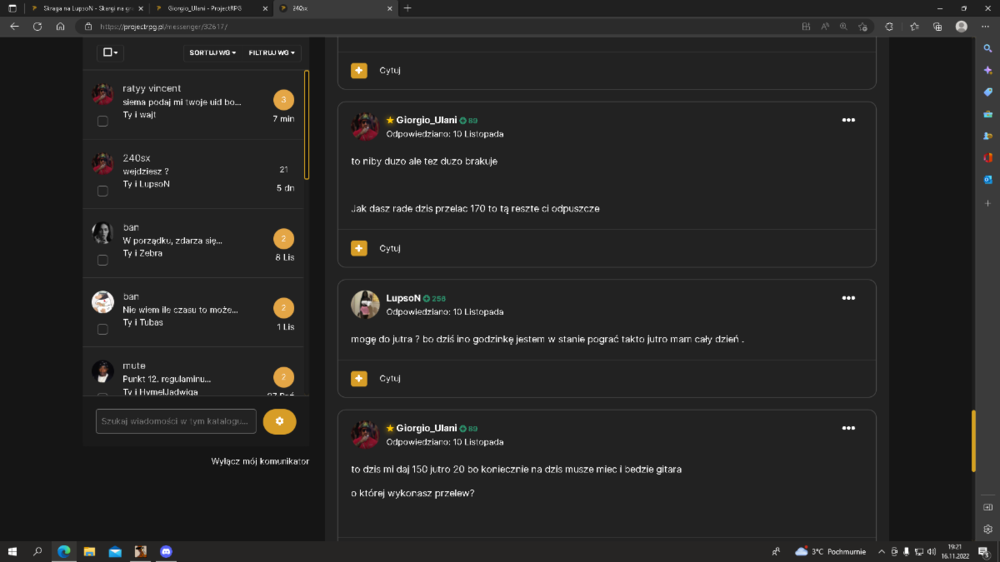Open the 'Nie wiem ile czasu to może...' message
Screen dimensions: 1000x562
[180, 309]
